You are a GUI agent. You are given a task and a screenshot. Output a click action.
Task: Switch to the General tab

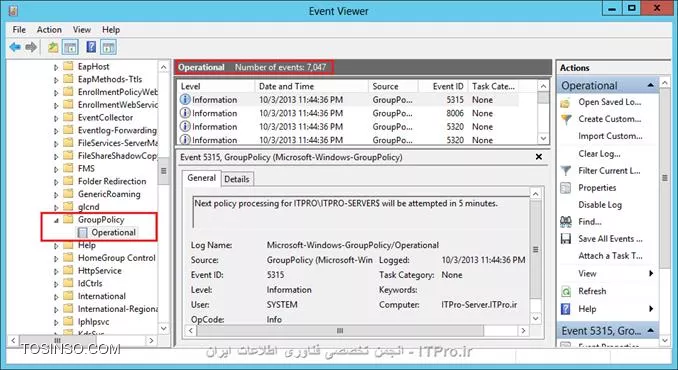(x=201, y=178)
